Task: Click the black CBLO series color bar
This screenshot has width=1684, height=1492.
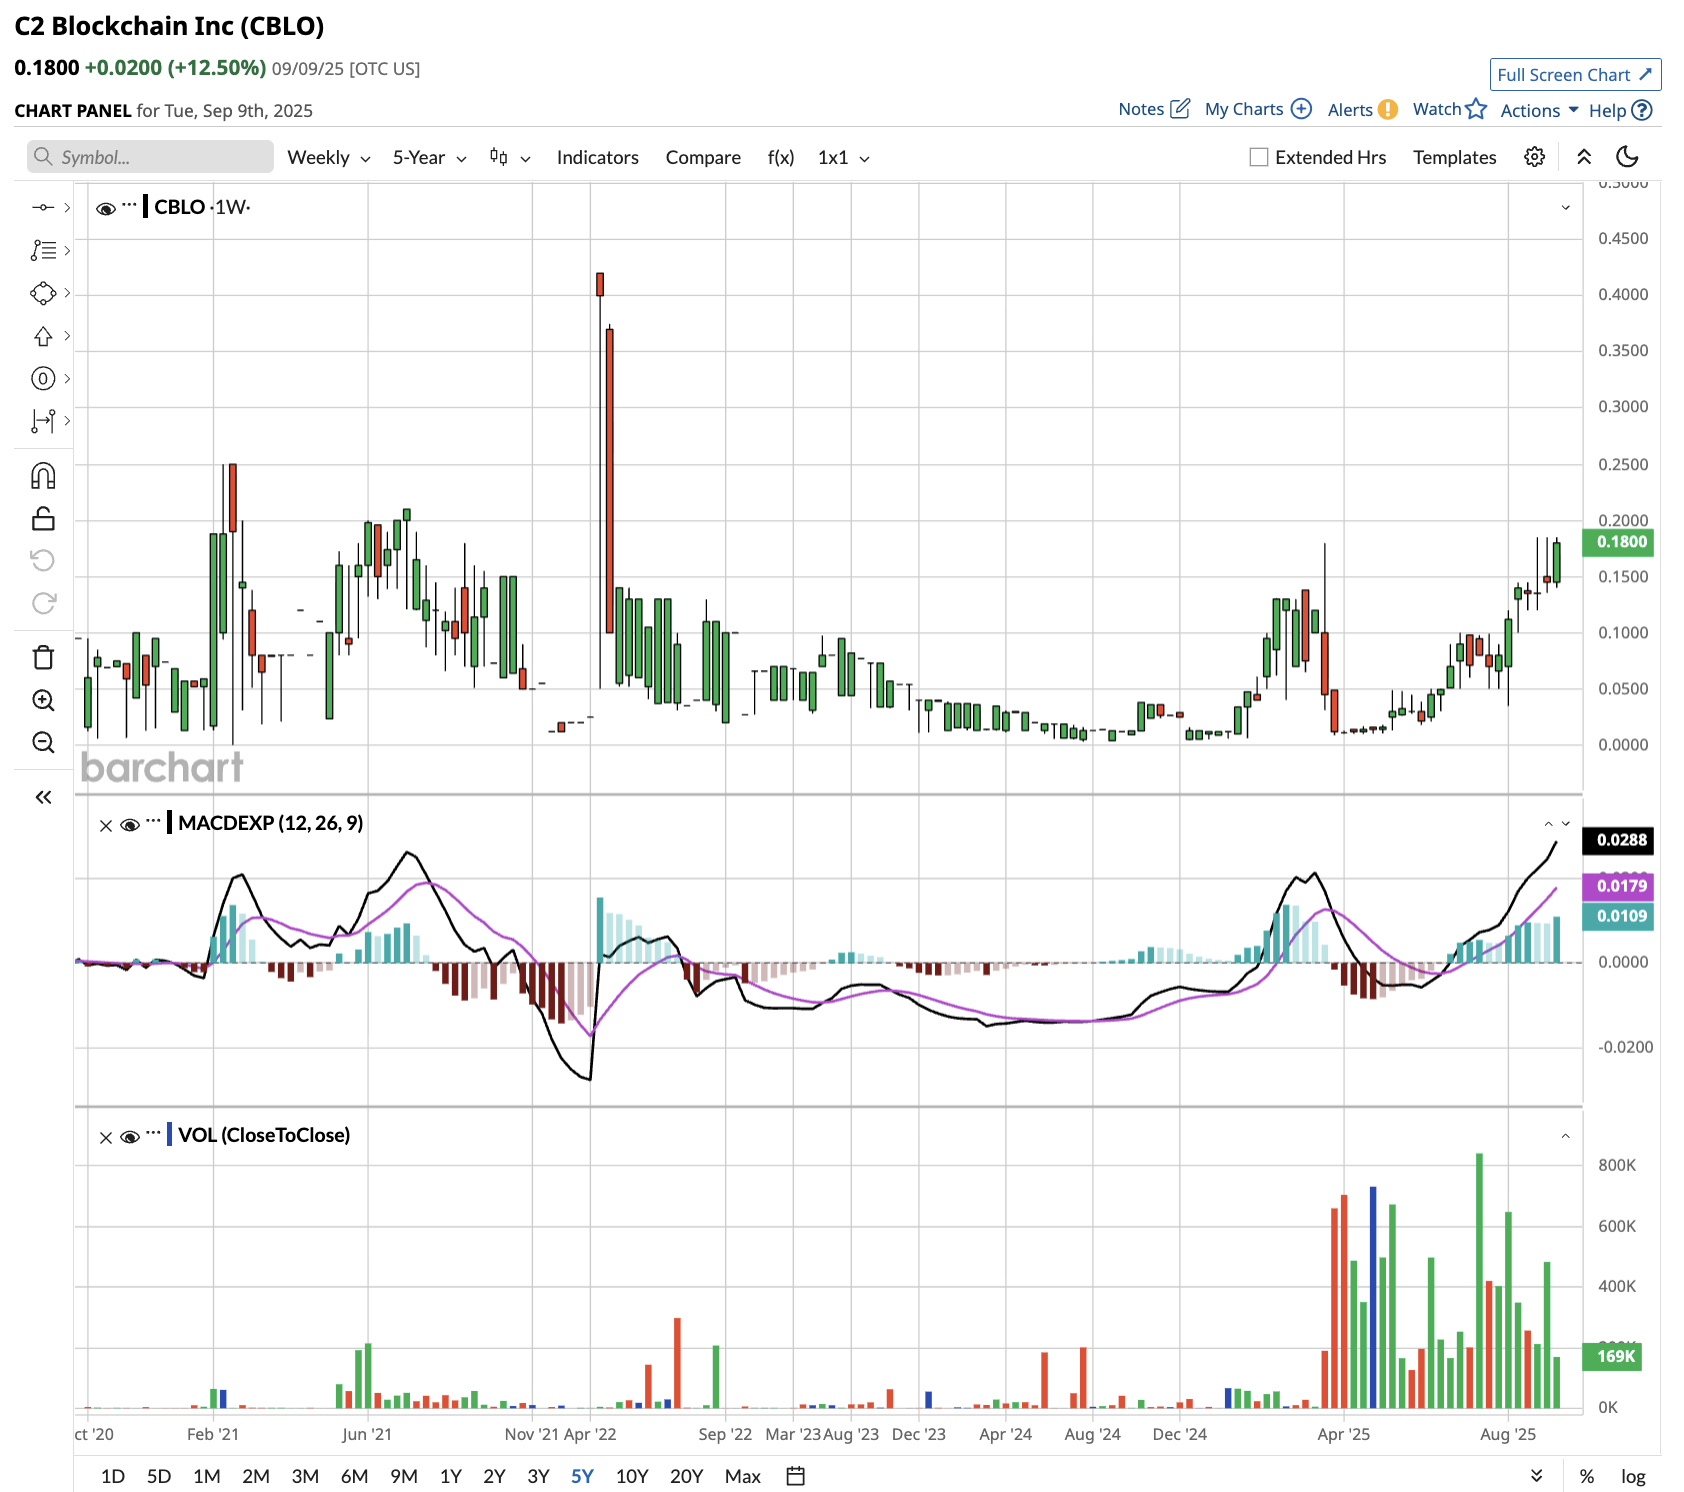Action: [146, 207]
